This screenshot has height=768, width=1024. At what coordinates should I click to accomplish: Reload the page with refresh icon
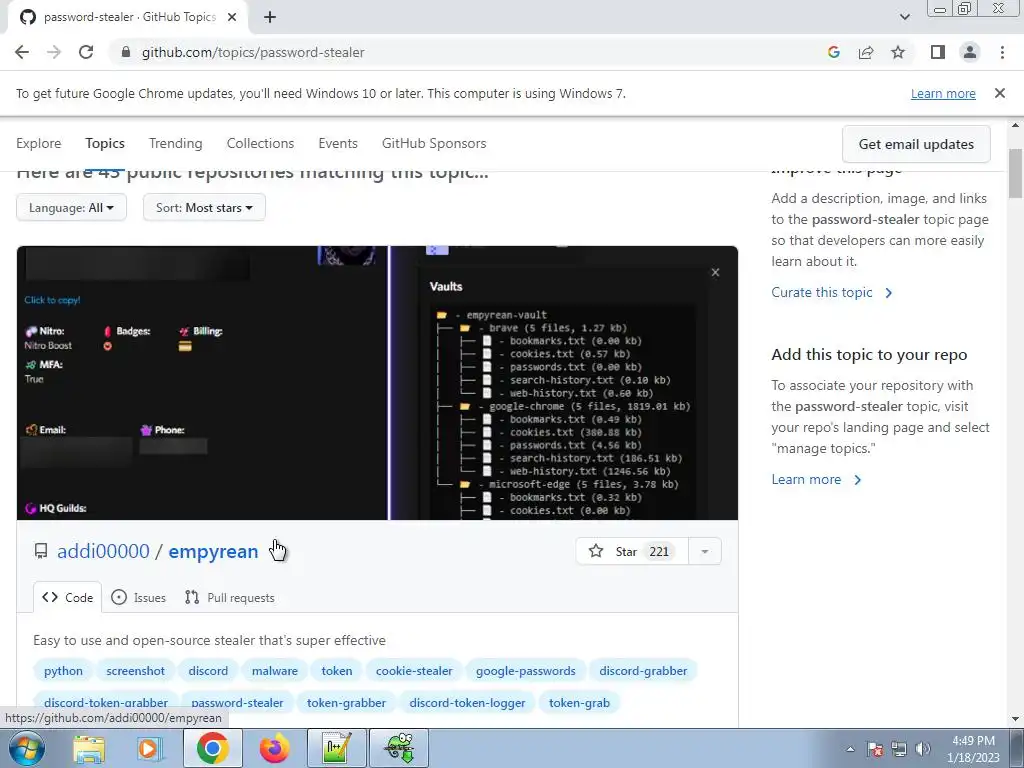click(x=86, y=52)
